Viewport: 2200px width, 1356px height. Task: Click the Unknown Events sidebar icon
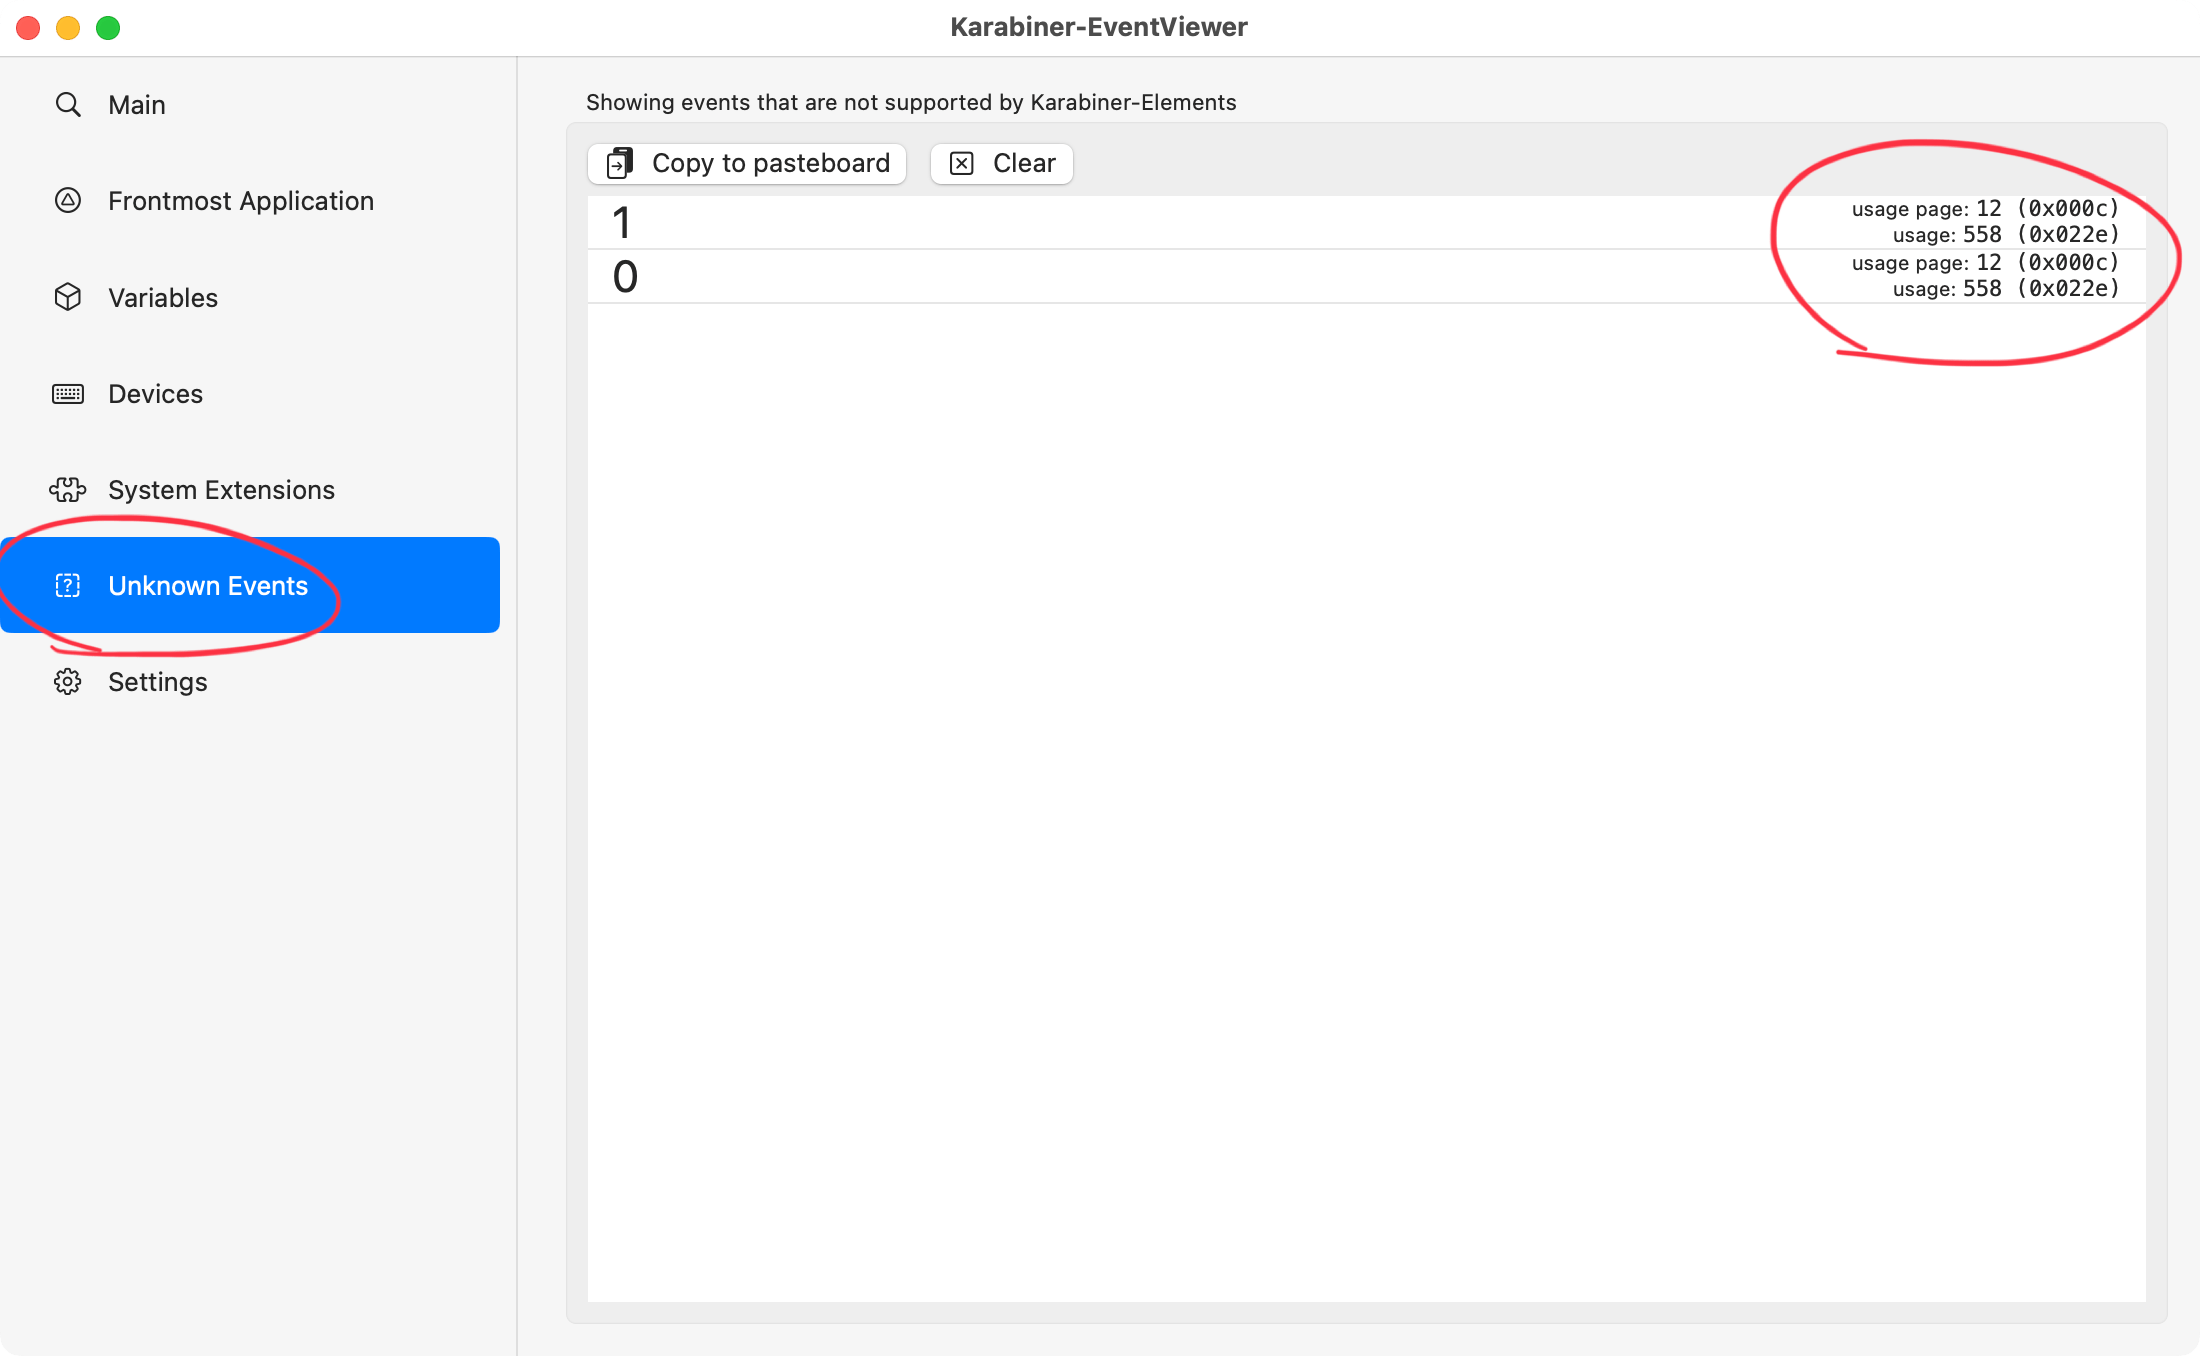click(x=68, y=586)
